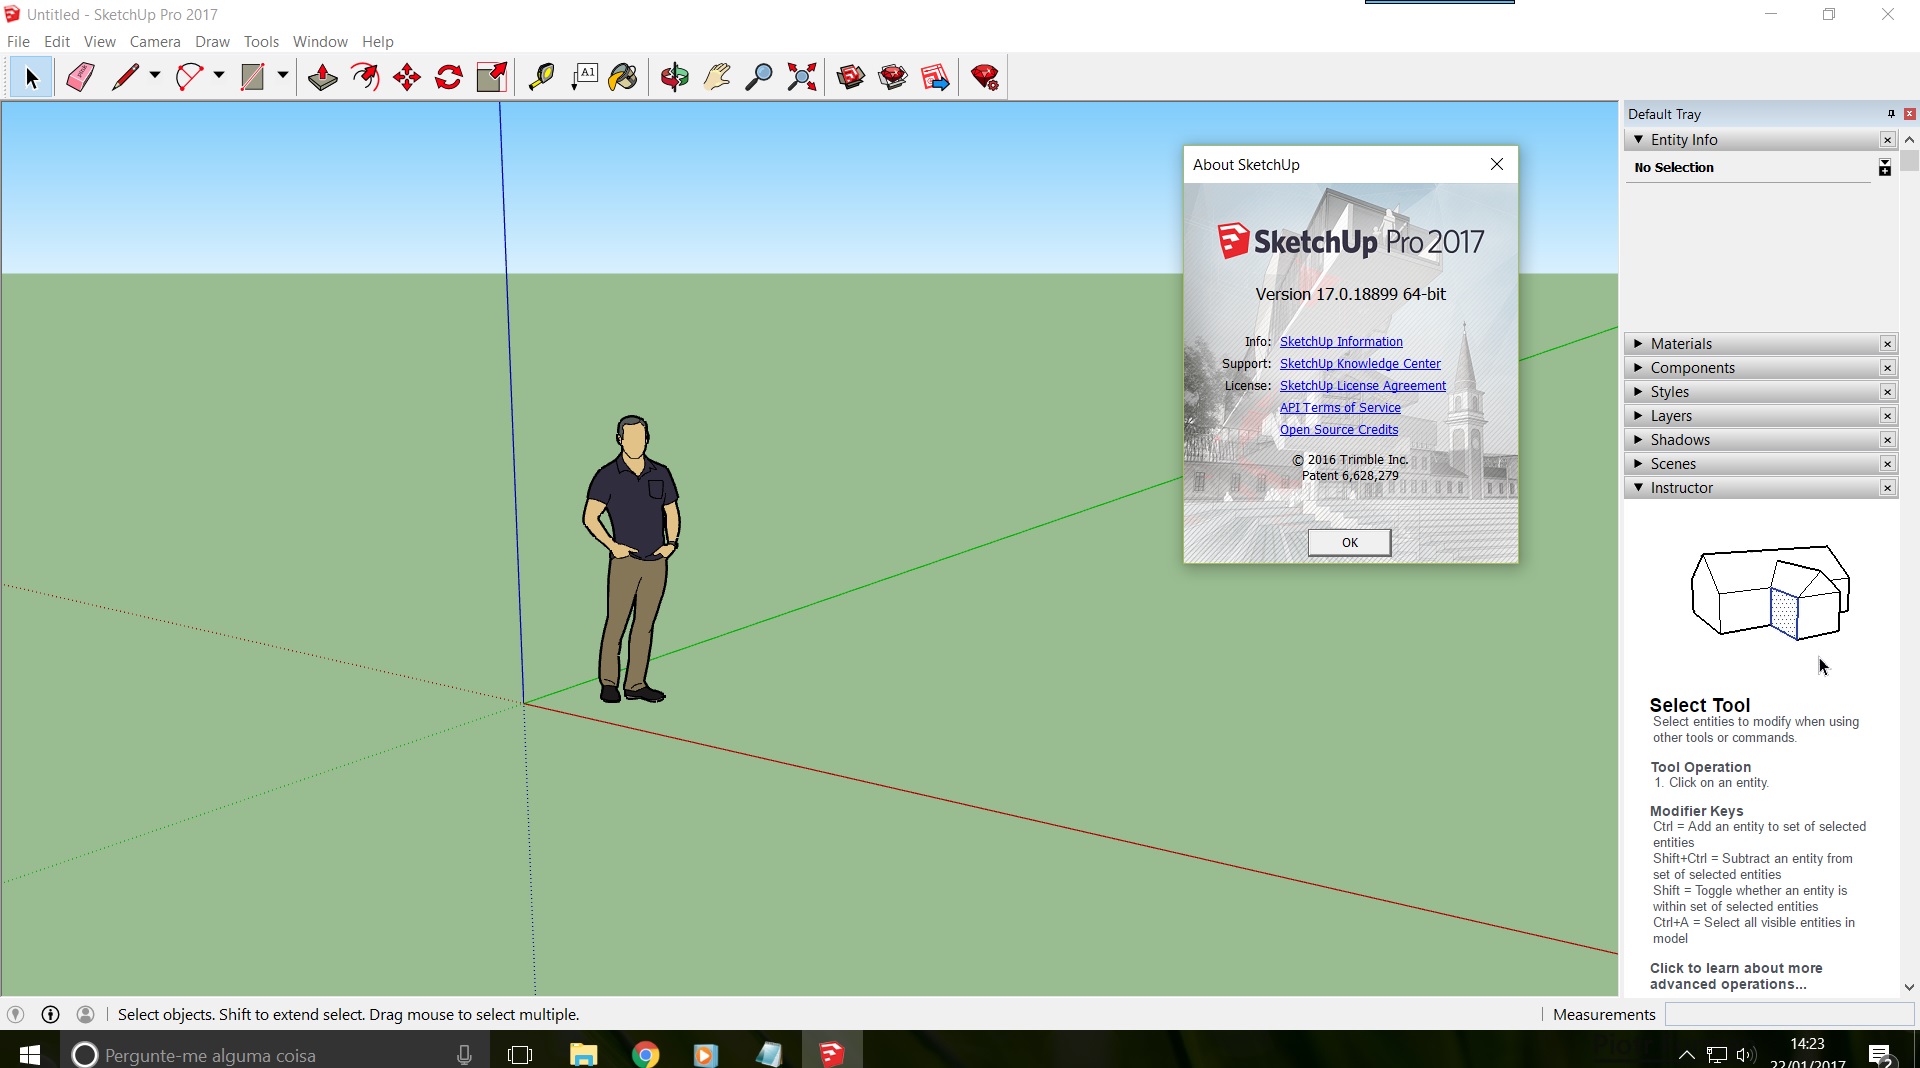The height and width of the screenshot is (1068, 1920).
Task: Select the Select arrow tool
Action: coord(31,77)
